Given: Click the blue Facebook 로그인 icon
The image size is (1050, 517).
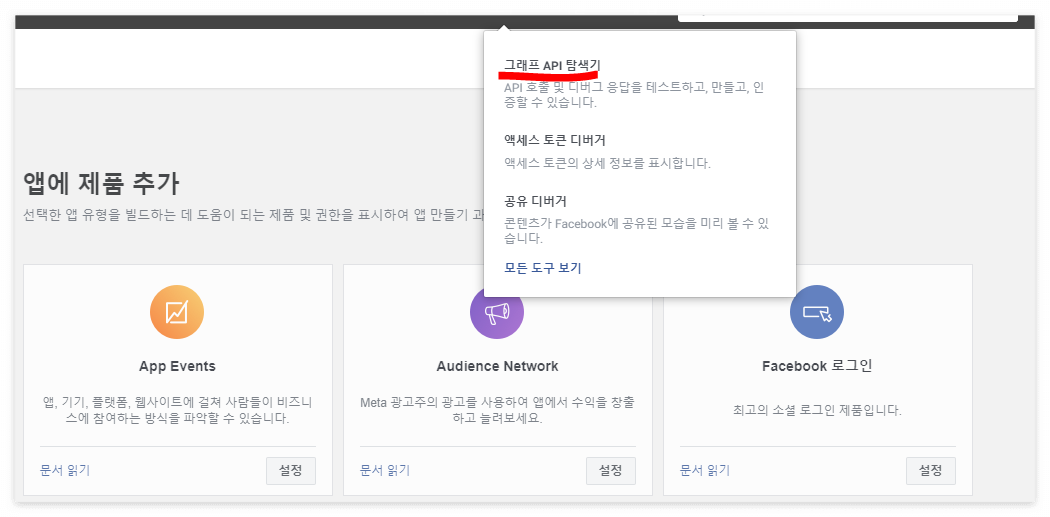Looking at the screenshot, I should click(817, 311).
